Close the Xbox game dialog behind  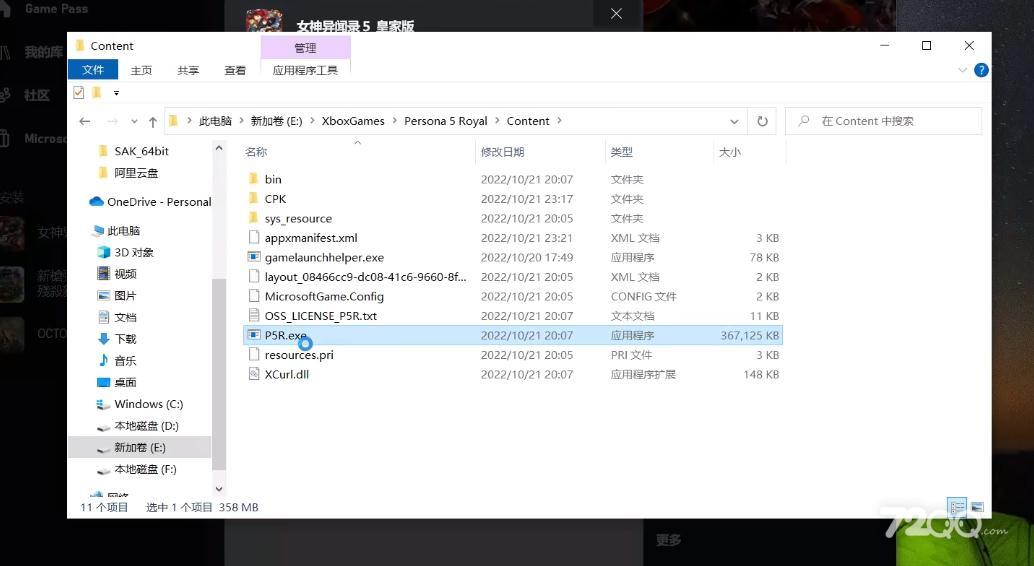pyautogui.click(x=617, y=14)
